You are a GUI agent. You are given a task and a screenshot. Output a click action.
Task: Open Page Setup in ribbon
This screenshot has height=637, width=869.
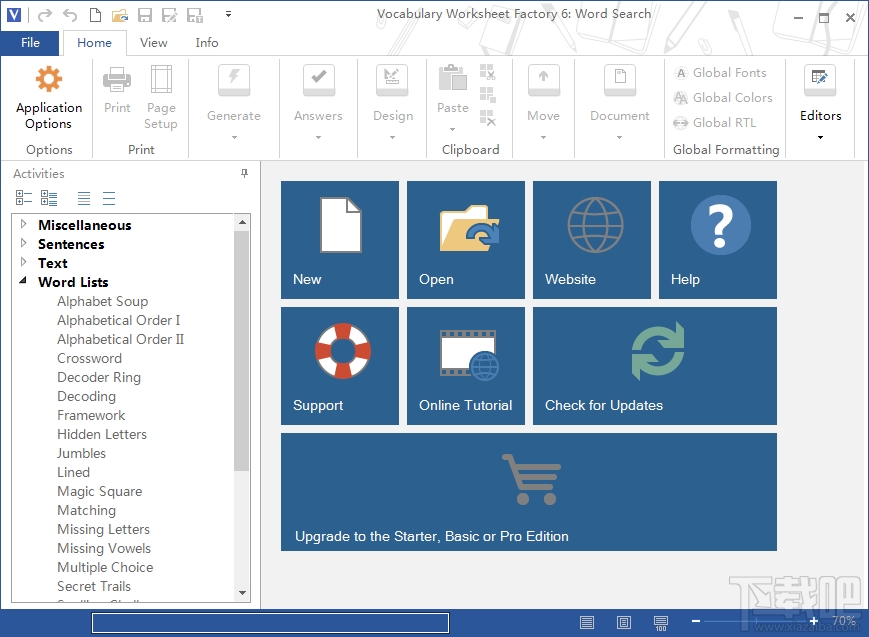161,79
